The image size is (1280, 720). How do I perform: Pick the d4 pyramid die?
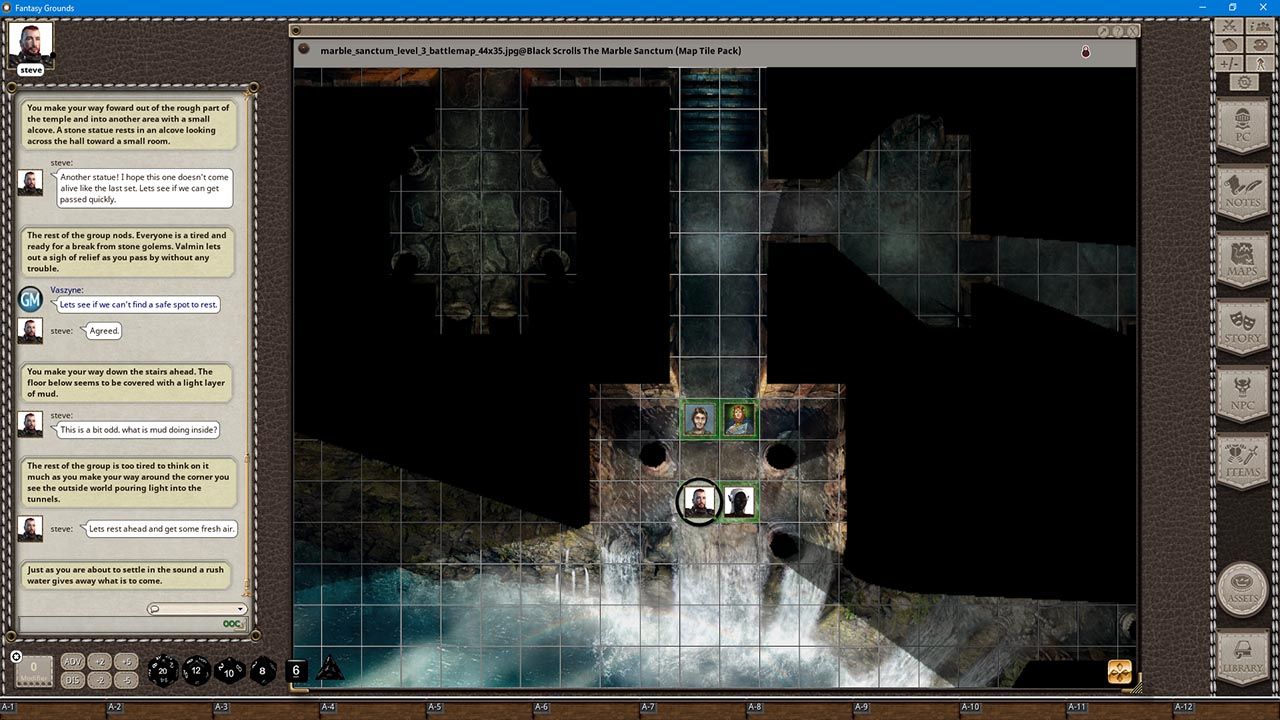click(330, 669)
